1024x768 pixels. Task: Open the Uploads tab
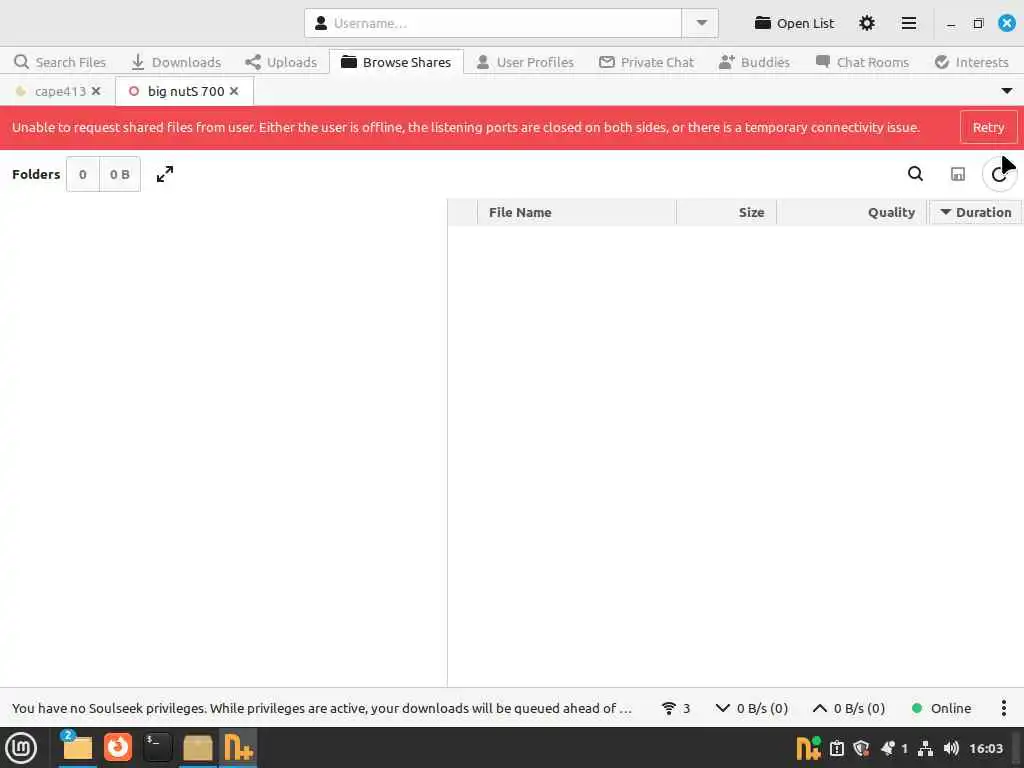(x=281, y=62)
